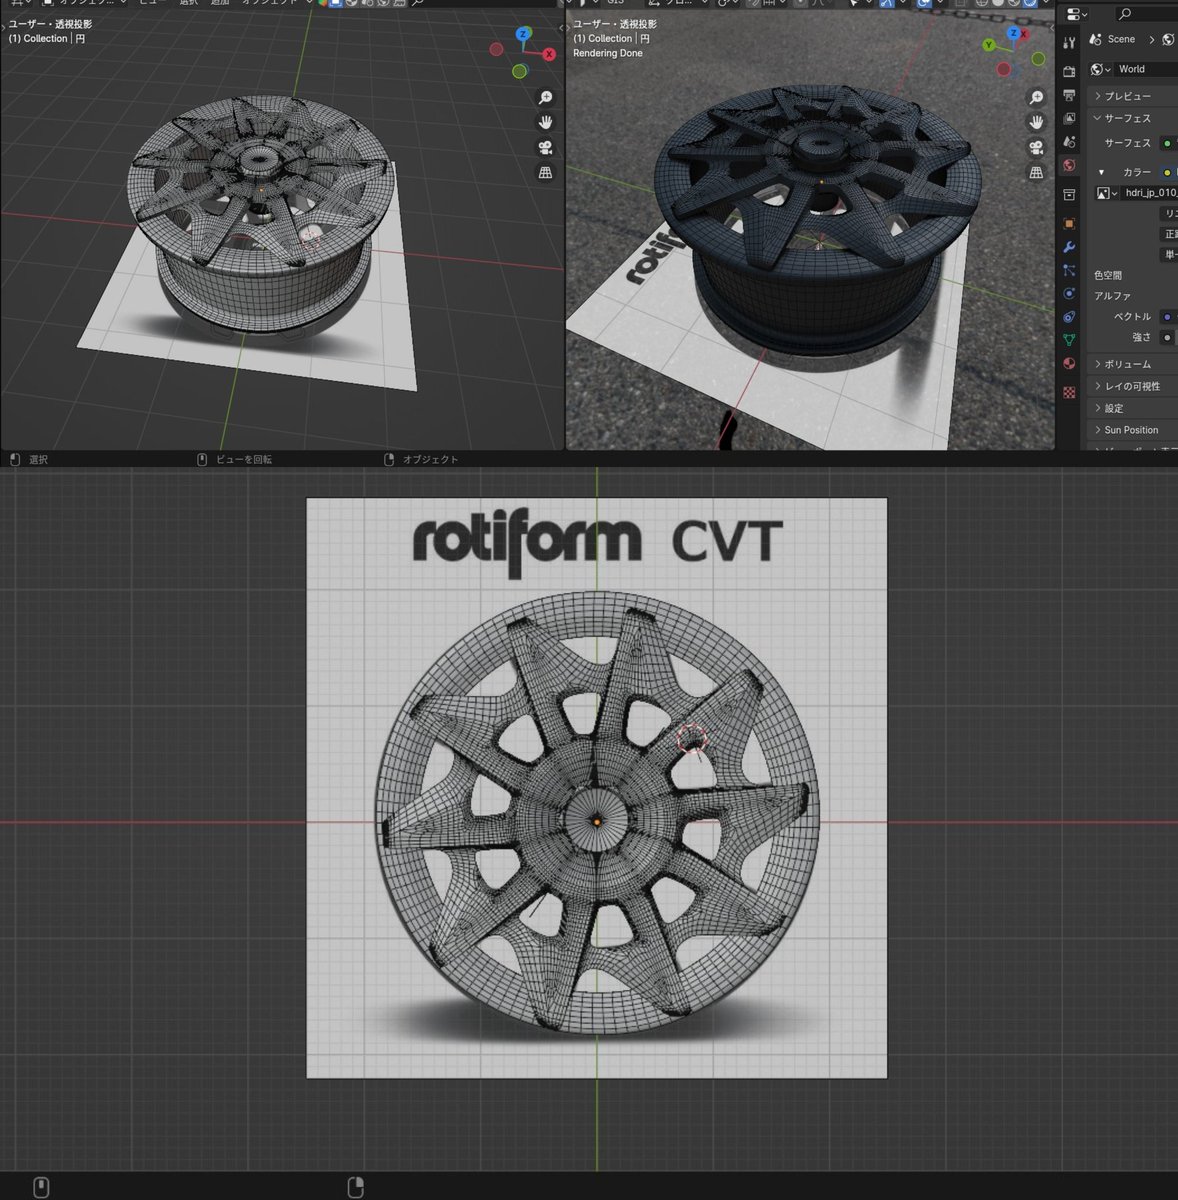Click the yellow カラー socket dot
The height and width of the screenshot is (1200, 1178).
(1166, 173)
